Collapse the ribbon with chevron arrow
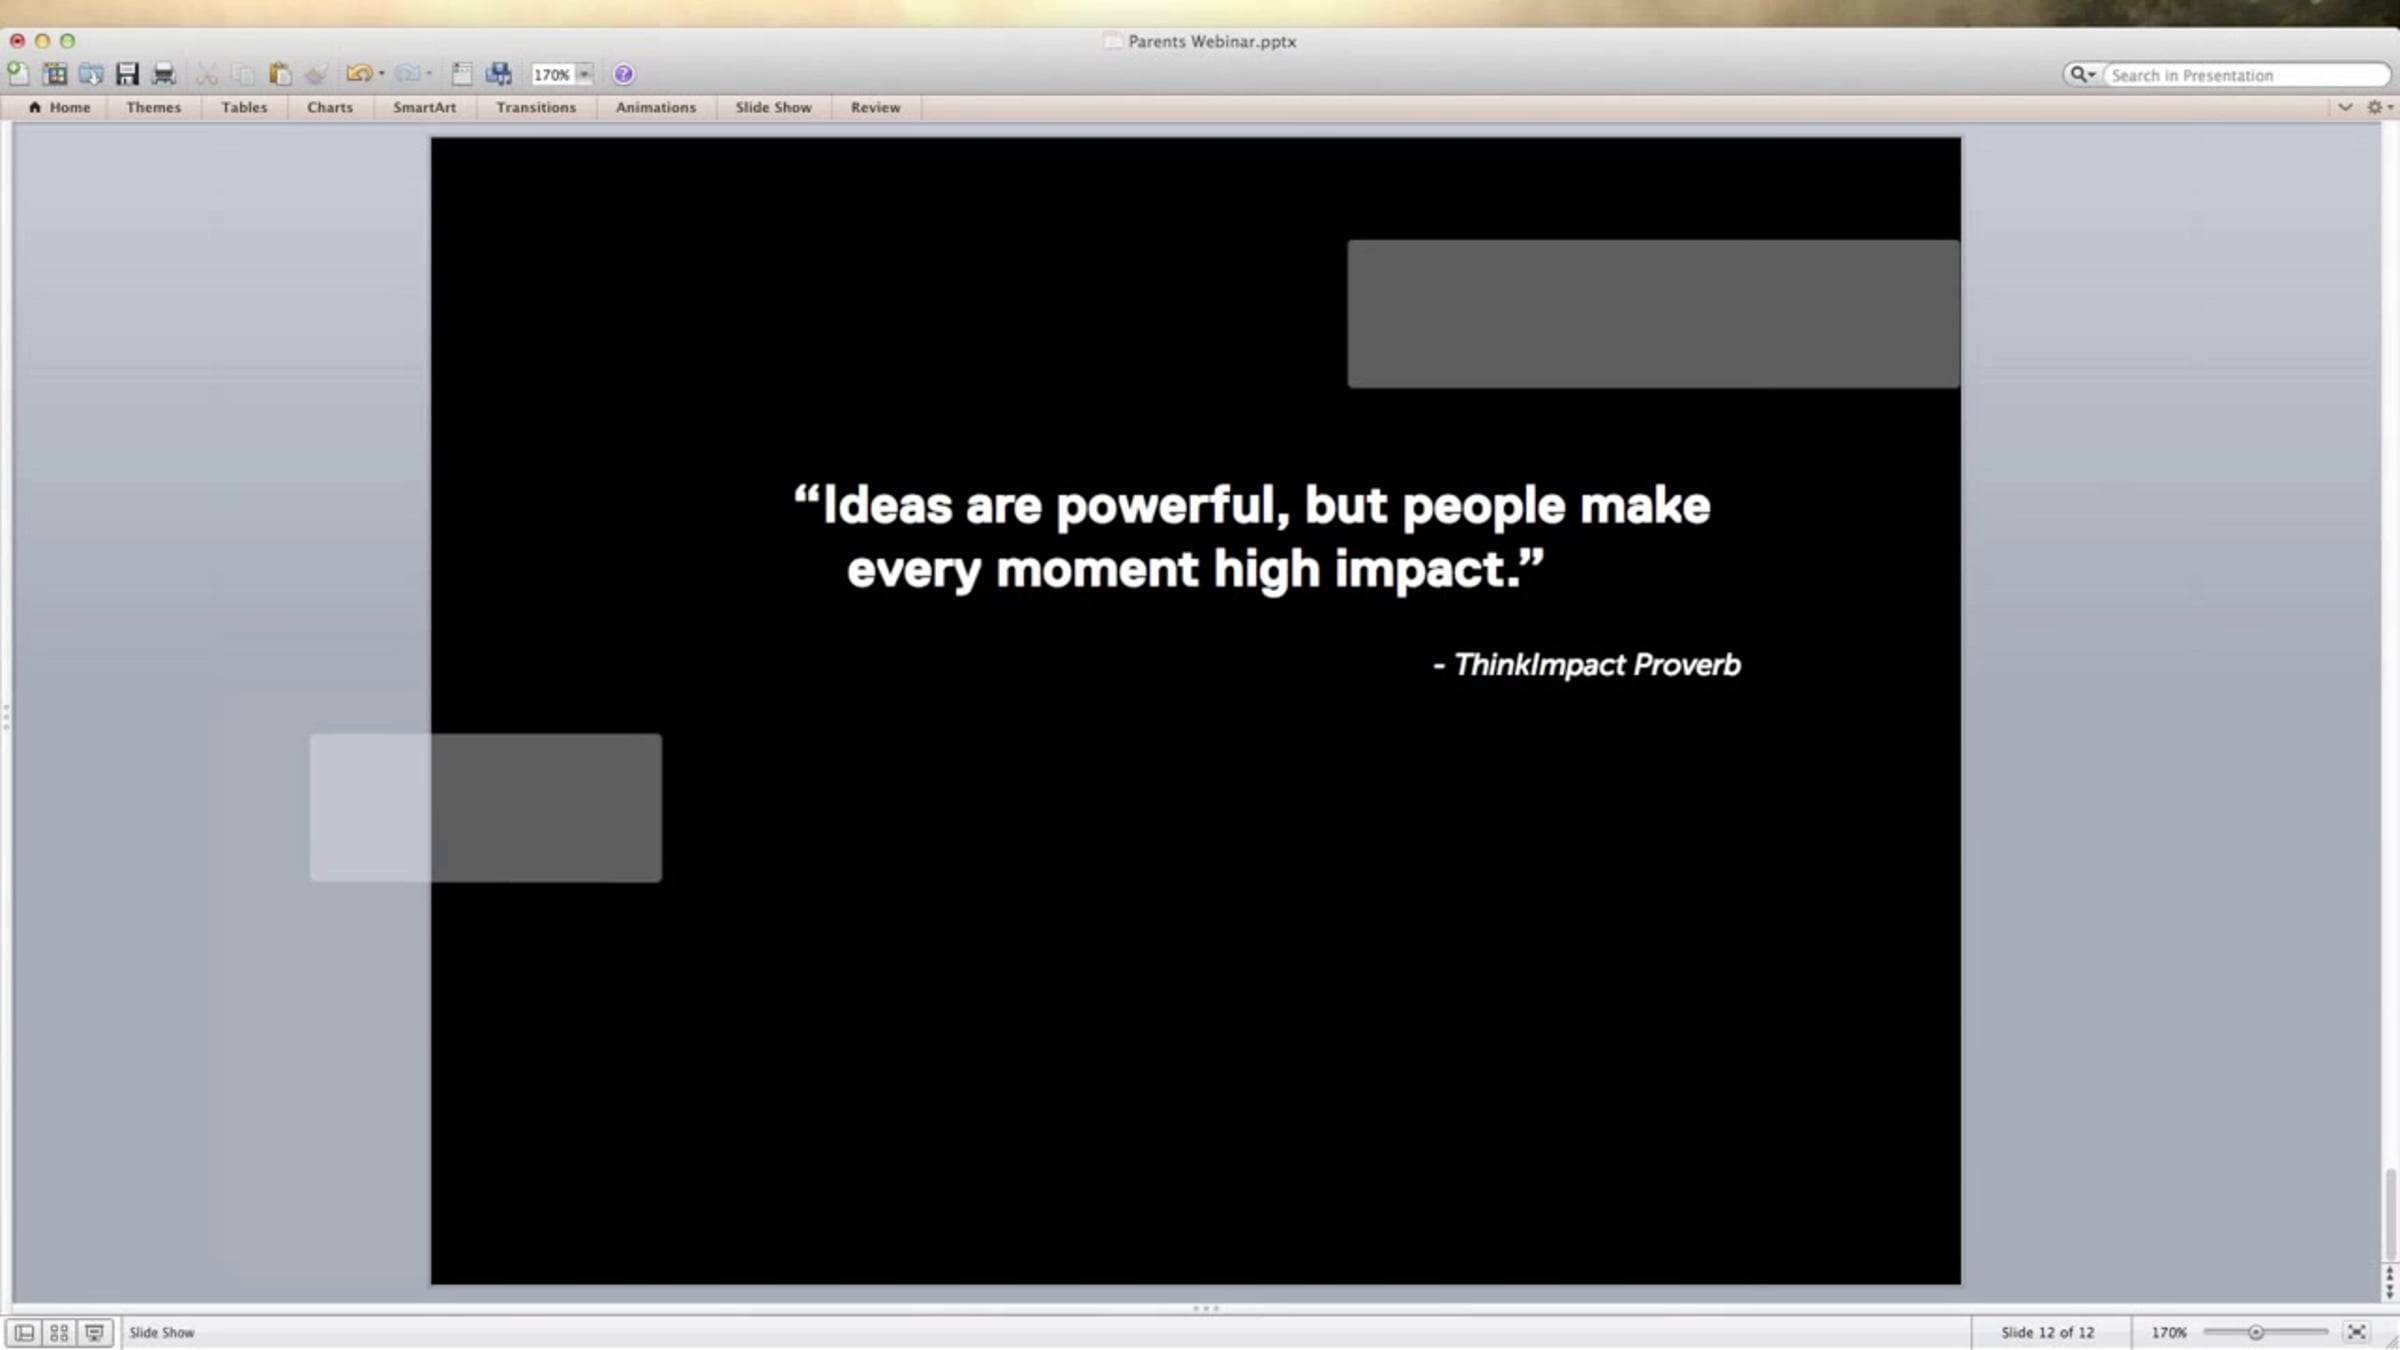Image resolution: width=2400 pixels, height=1350 pixels. [x=2344, y=107]
